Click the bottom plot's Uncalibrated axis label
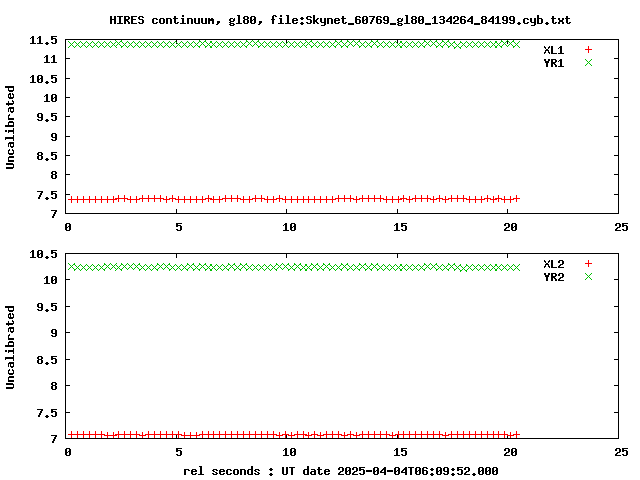 coord(10,347)
